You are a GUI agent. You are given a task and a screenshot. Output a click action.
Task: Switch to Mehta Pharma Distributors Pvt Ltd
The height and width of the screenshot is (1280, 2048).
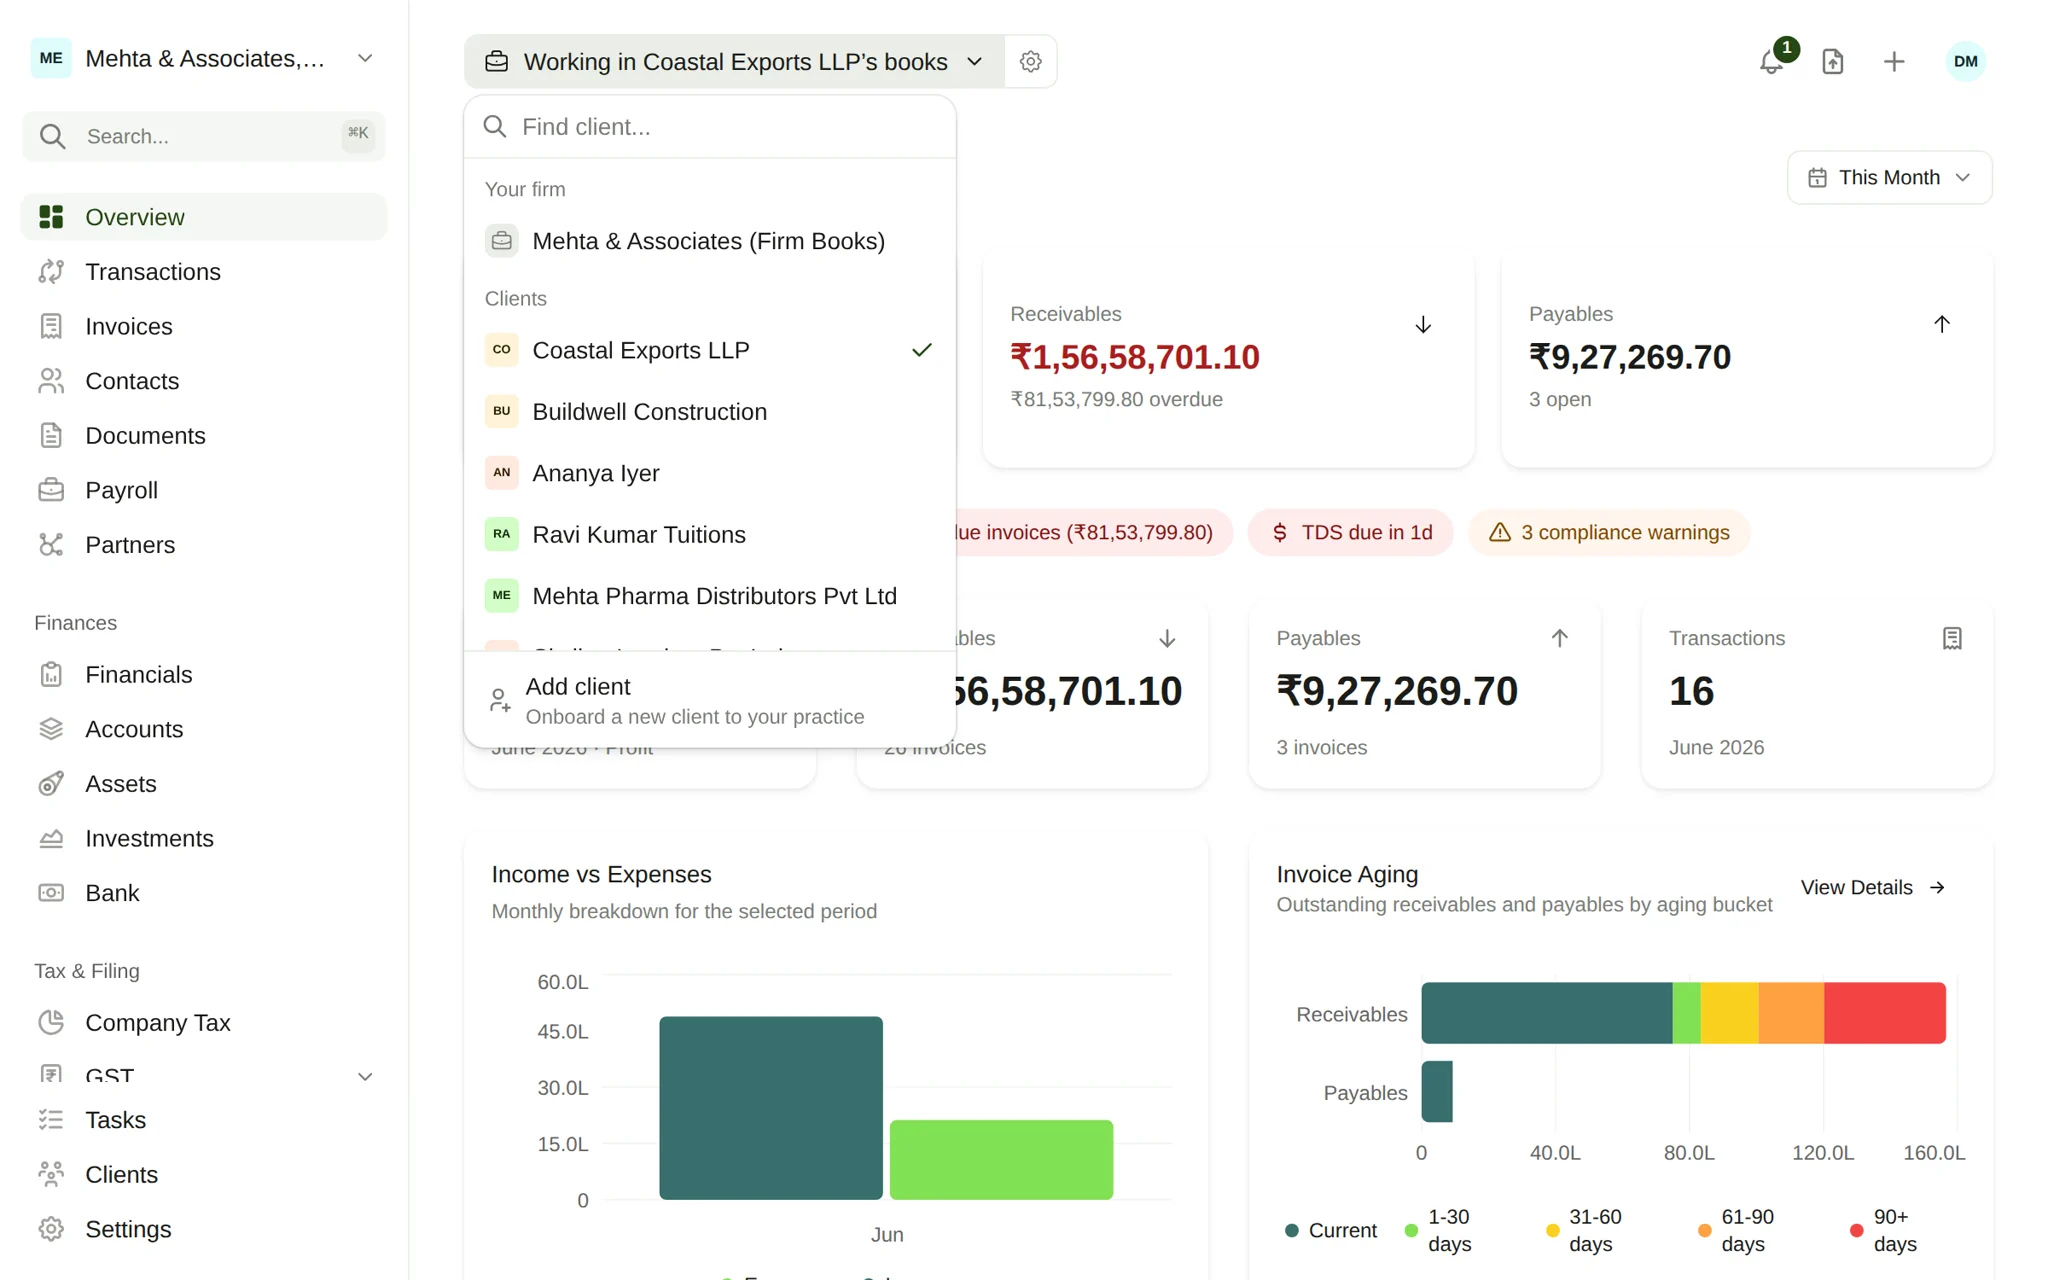click(x=709, y=595)
